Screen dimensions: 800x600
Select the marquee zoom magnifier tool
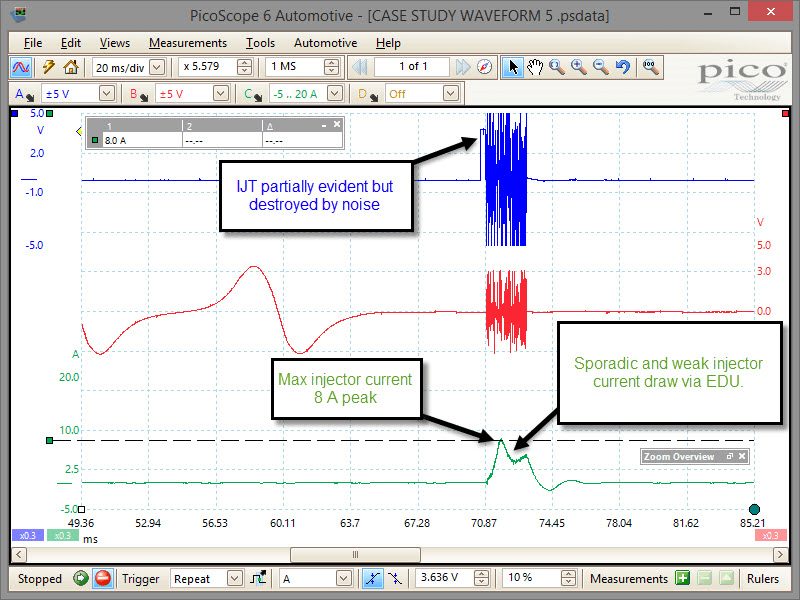point(557,67)
